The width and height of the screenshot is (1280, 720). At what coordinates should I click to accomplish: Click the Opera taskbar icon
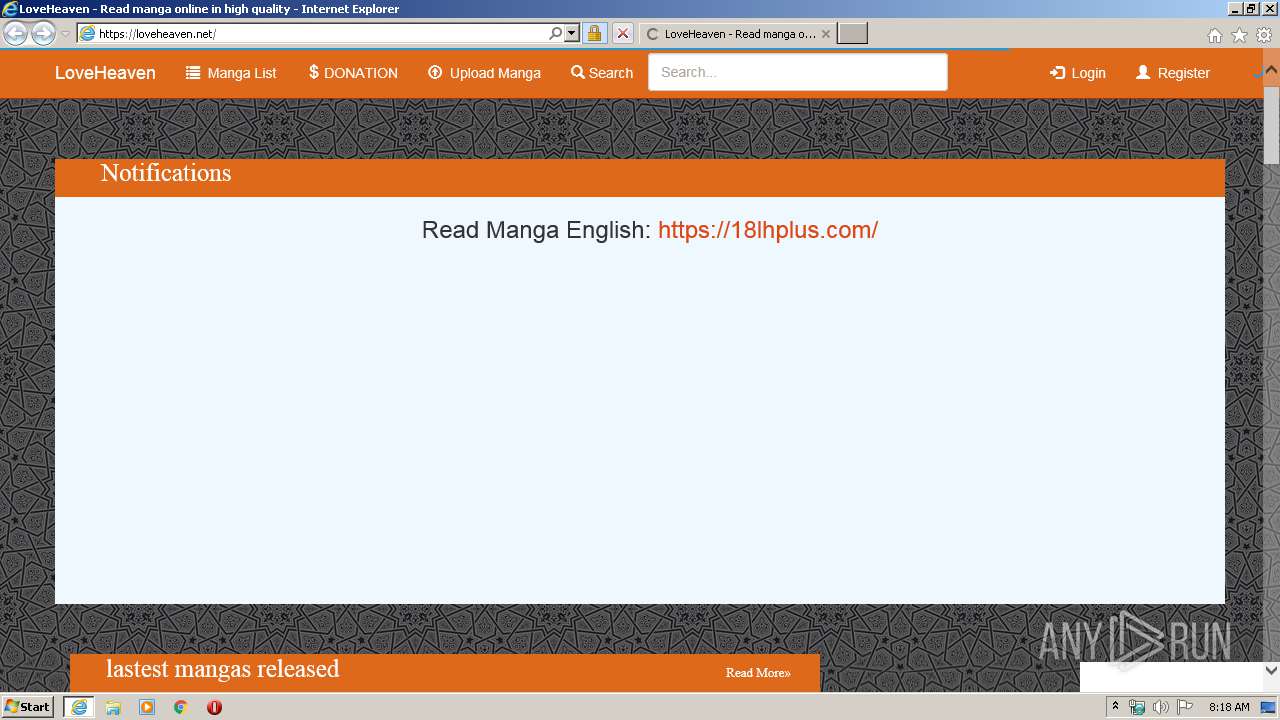(214, 707)
